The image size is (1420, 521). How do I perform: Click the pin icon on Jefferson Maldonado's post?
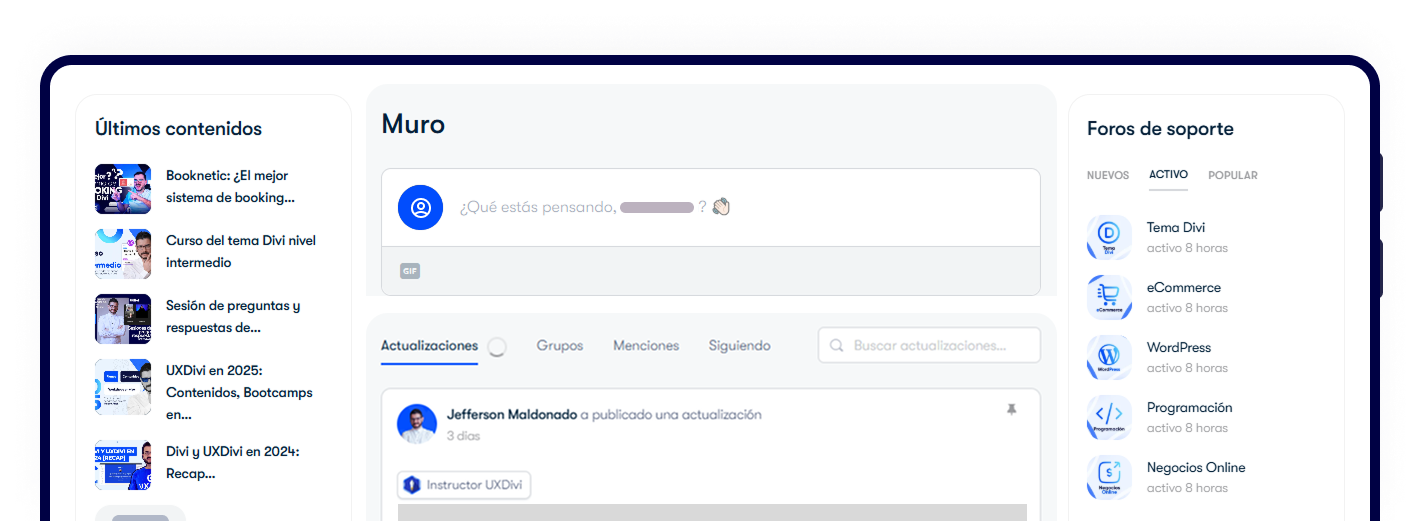click(x=1011, y=410)
